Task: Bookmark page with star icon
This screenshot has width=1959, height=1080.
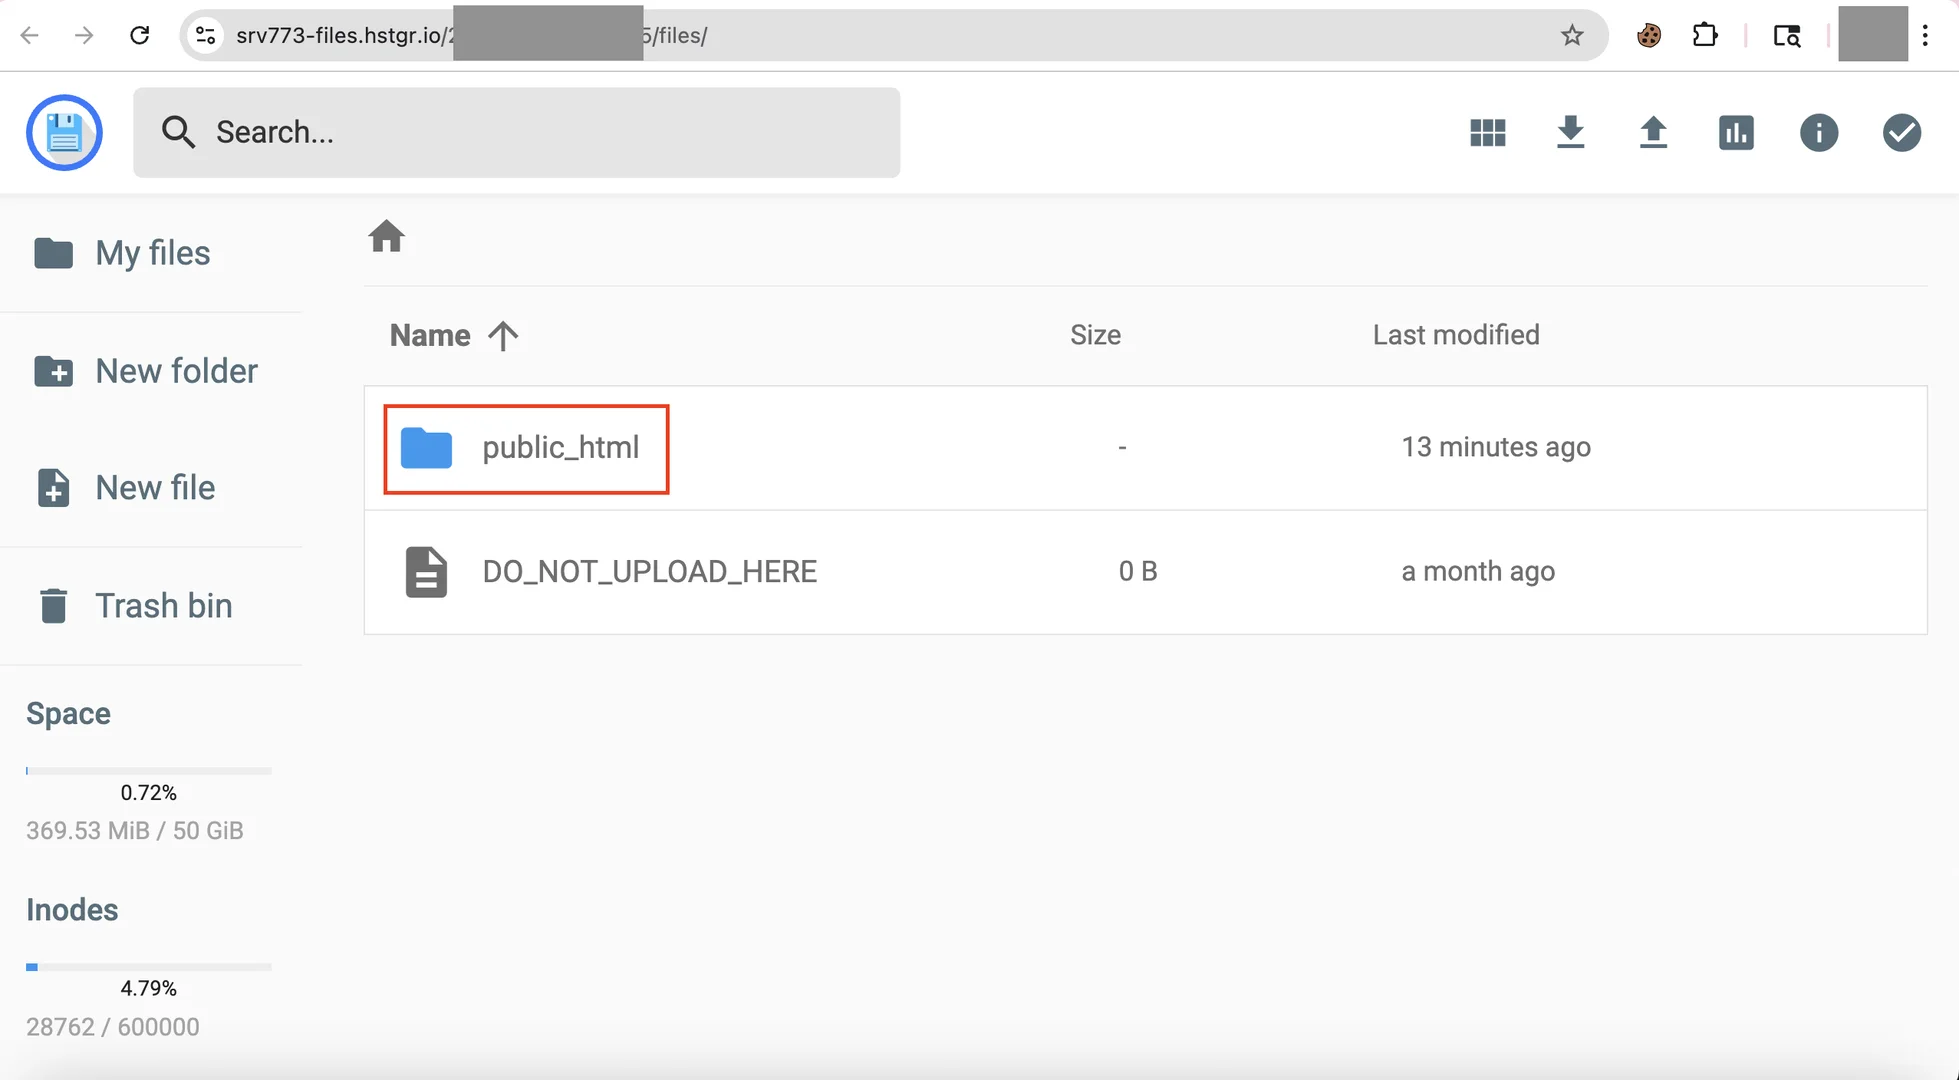Action: tap(1572, 36)
